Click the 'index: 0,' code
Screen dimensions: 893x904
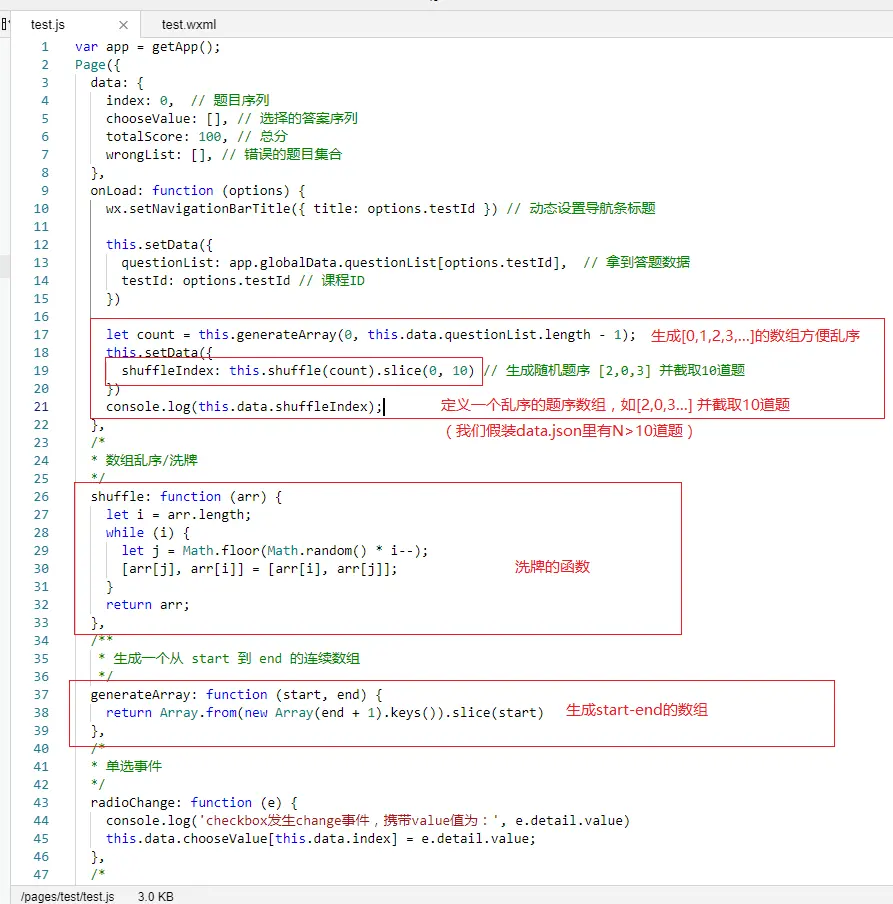point(140,100)
